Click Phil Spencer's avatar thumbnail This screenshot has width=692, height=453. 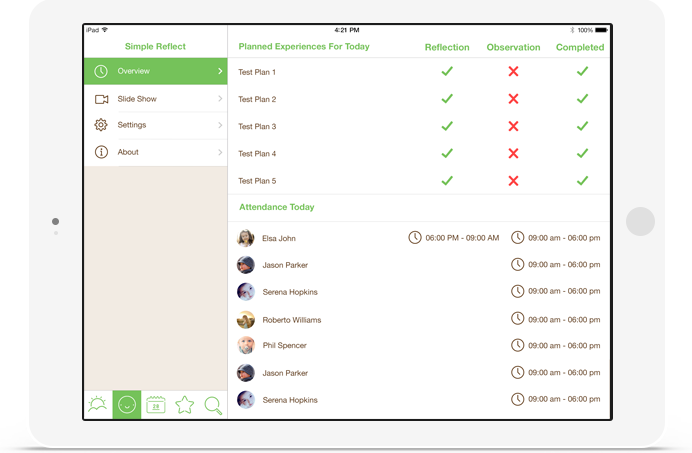point(246,346)
